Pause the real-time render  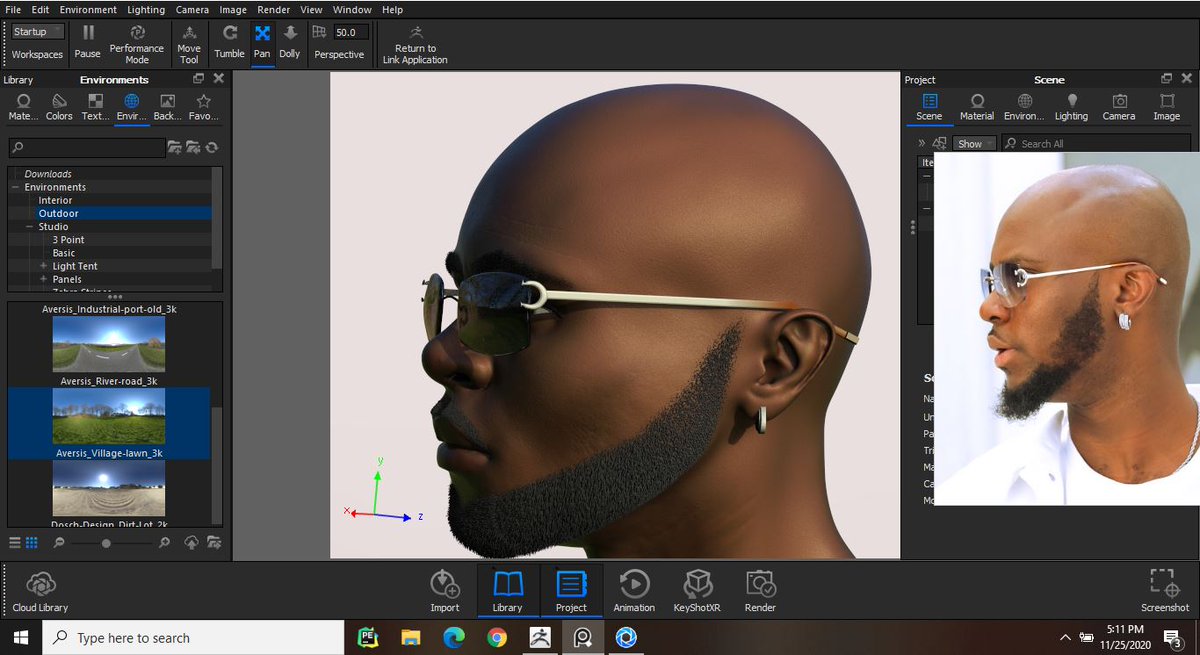88,42
